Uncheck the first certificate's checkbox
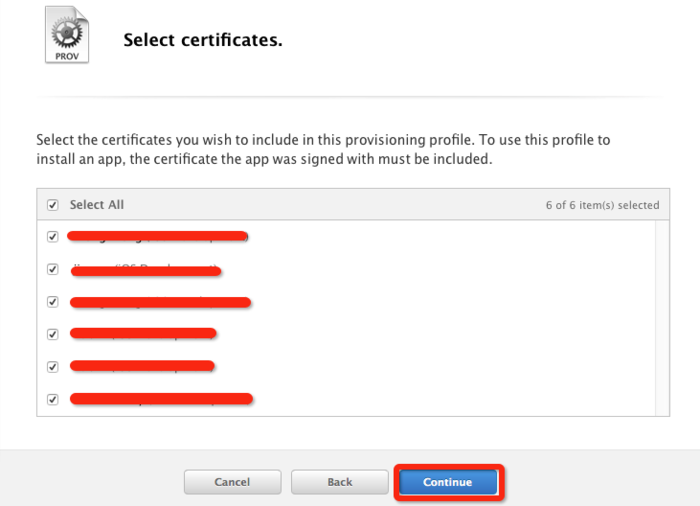700x506 pixels. click(x=53, y=237)
